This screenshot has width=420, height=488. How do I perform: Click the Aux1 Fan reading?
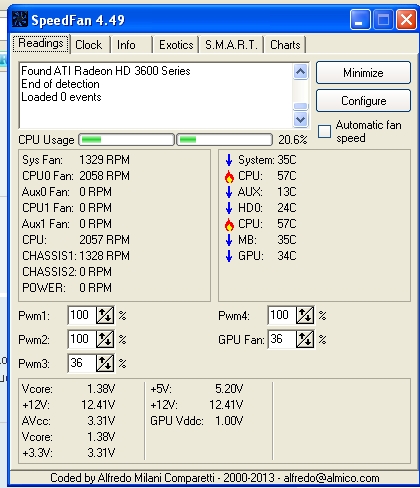(67, 224)
